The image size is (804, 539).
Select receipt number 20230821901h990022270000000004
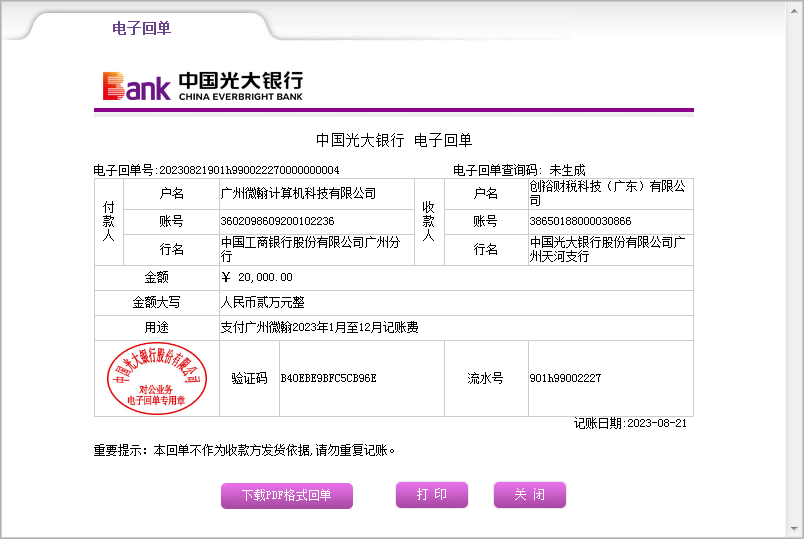pyautogui.click(x=249, y=170)
